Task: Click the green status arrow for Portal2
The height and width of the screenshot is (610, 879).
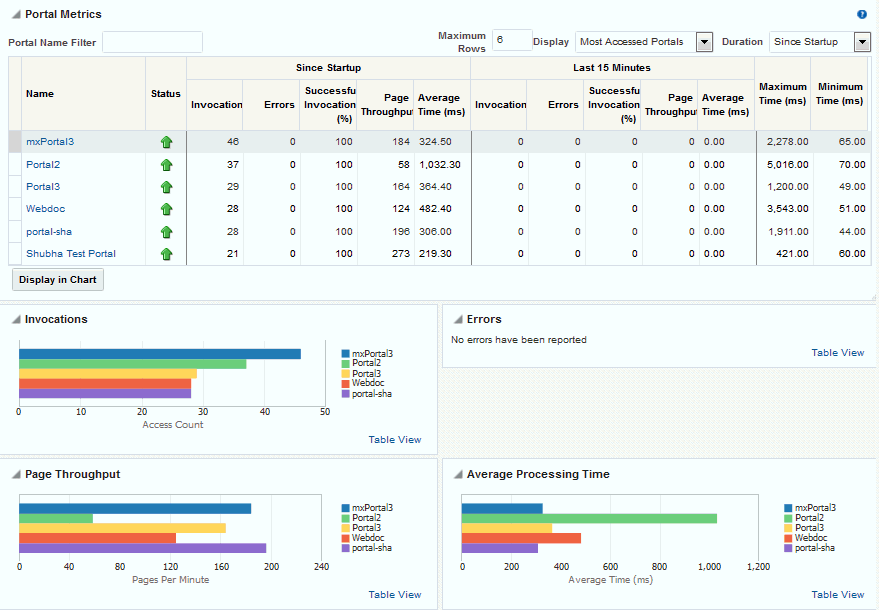Action: 166,165
